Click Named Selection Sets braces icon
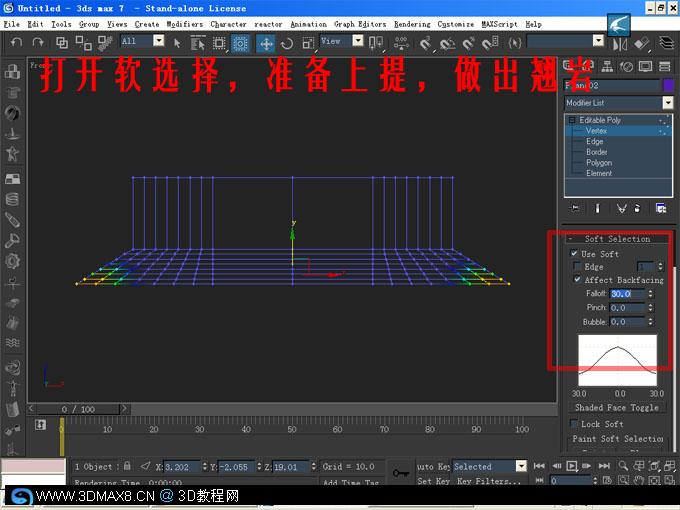Image resolution: width=680 pixels, height=510 pixels. tap(514, 43)
